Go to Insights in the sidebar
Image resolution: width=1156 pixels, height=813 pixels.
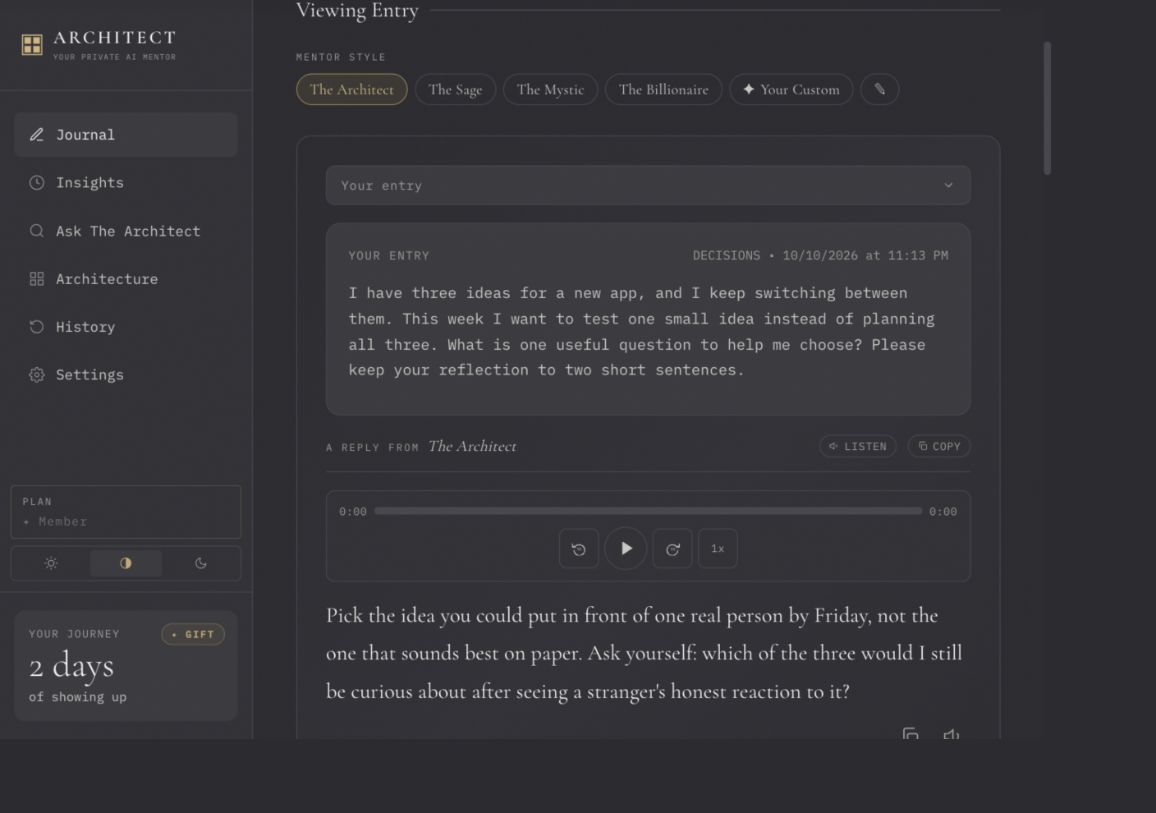tap(125, 183)
